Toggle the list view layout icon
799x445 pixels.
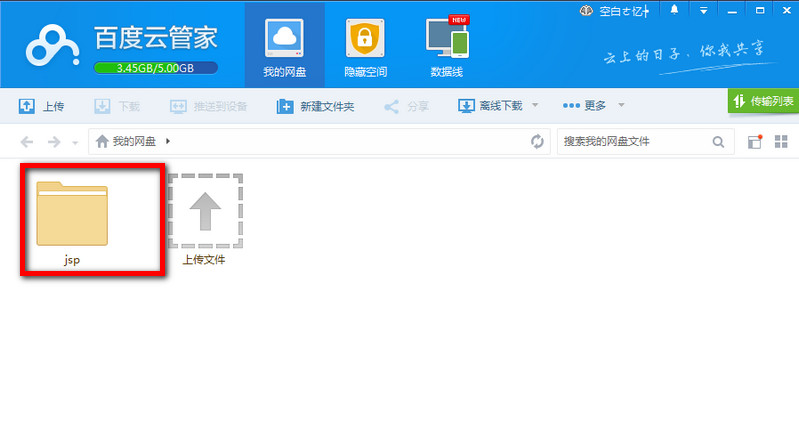tap(755, 142)
